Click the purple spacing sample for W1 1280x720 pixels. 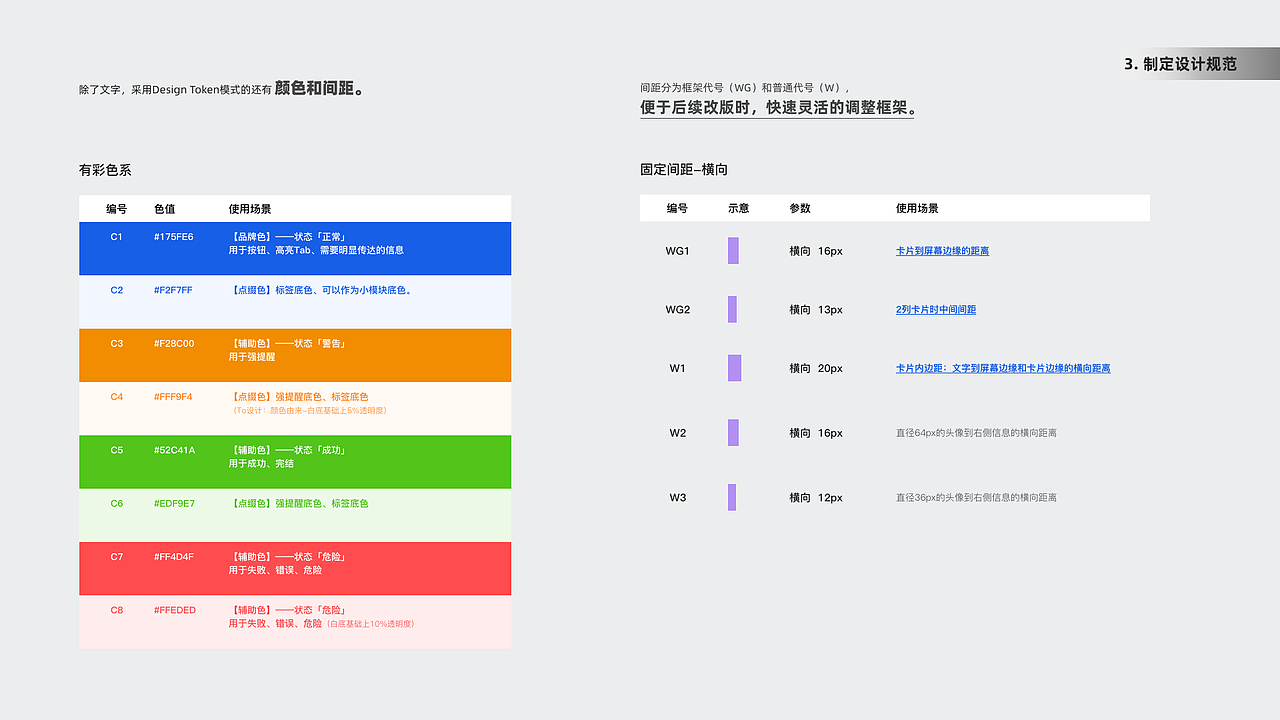tap(734, 368)
